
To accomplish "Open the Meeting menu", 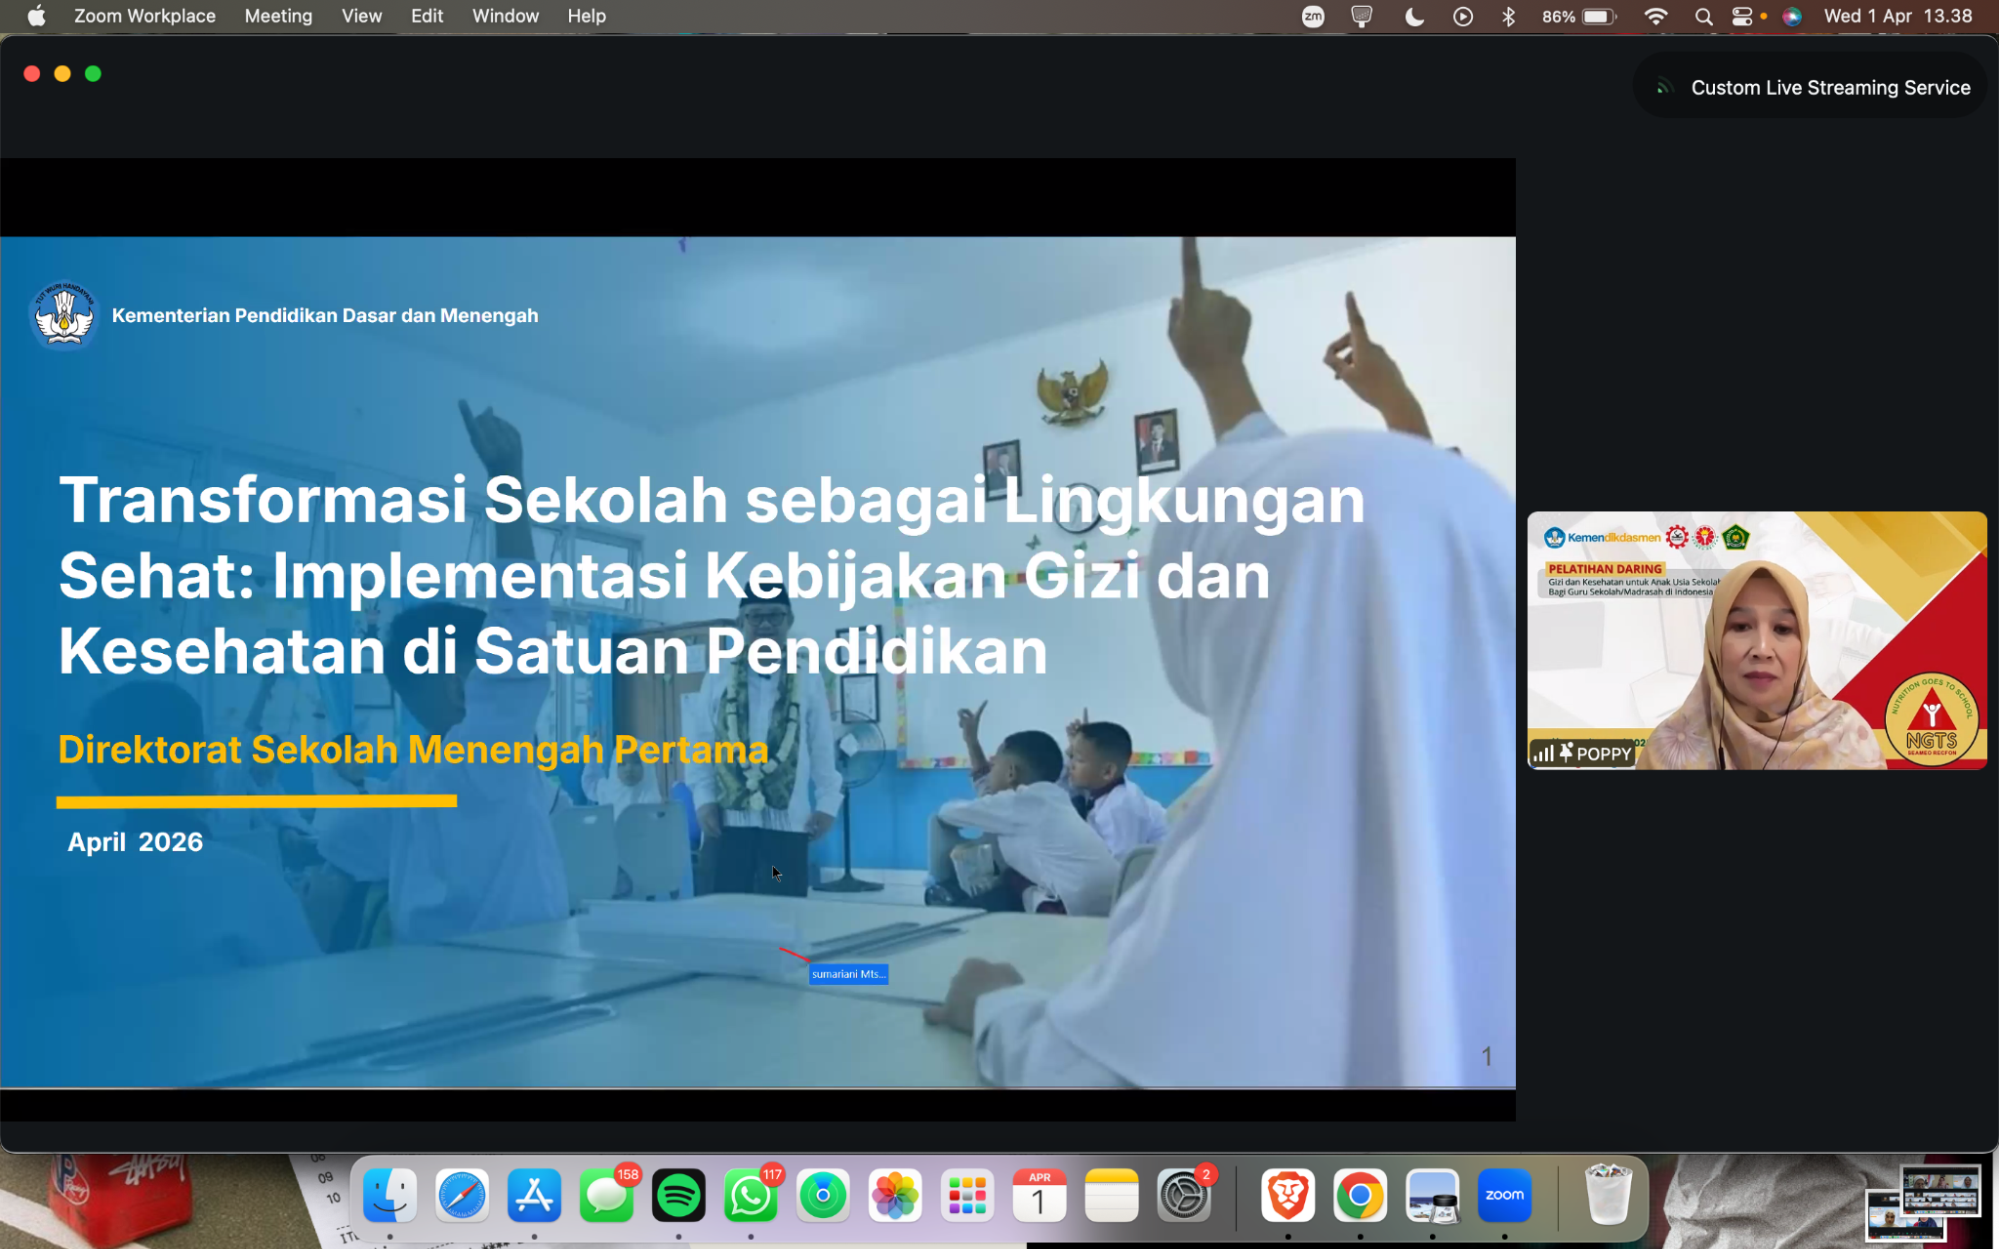I will point(278,16).
